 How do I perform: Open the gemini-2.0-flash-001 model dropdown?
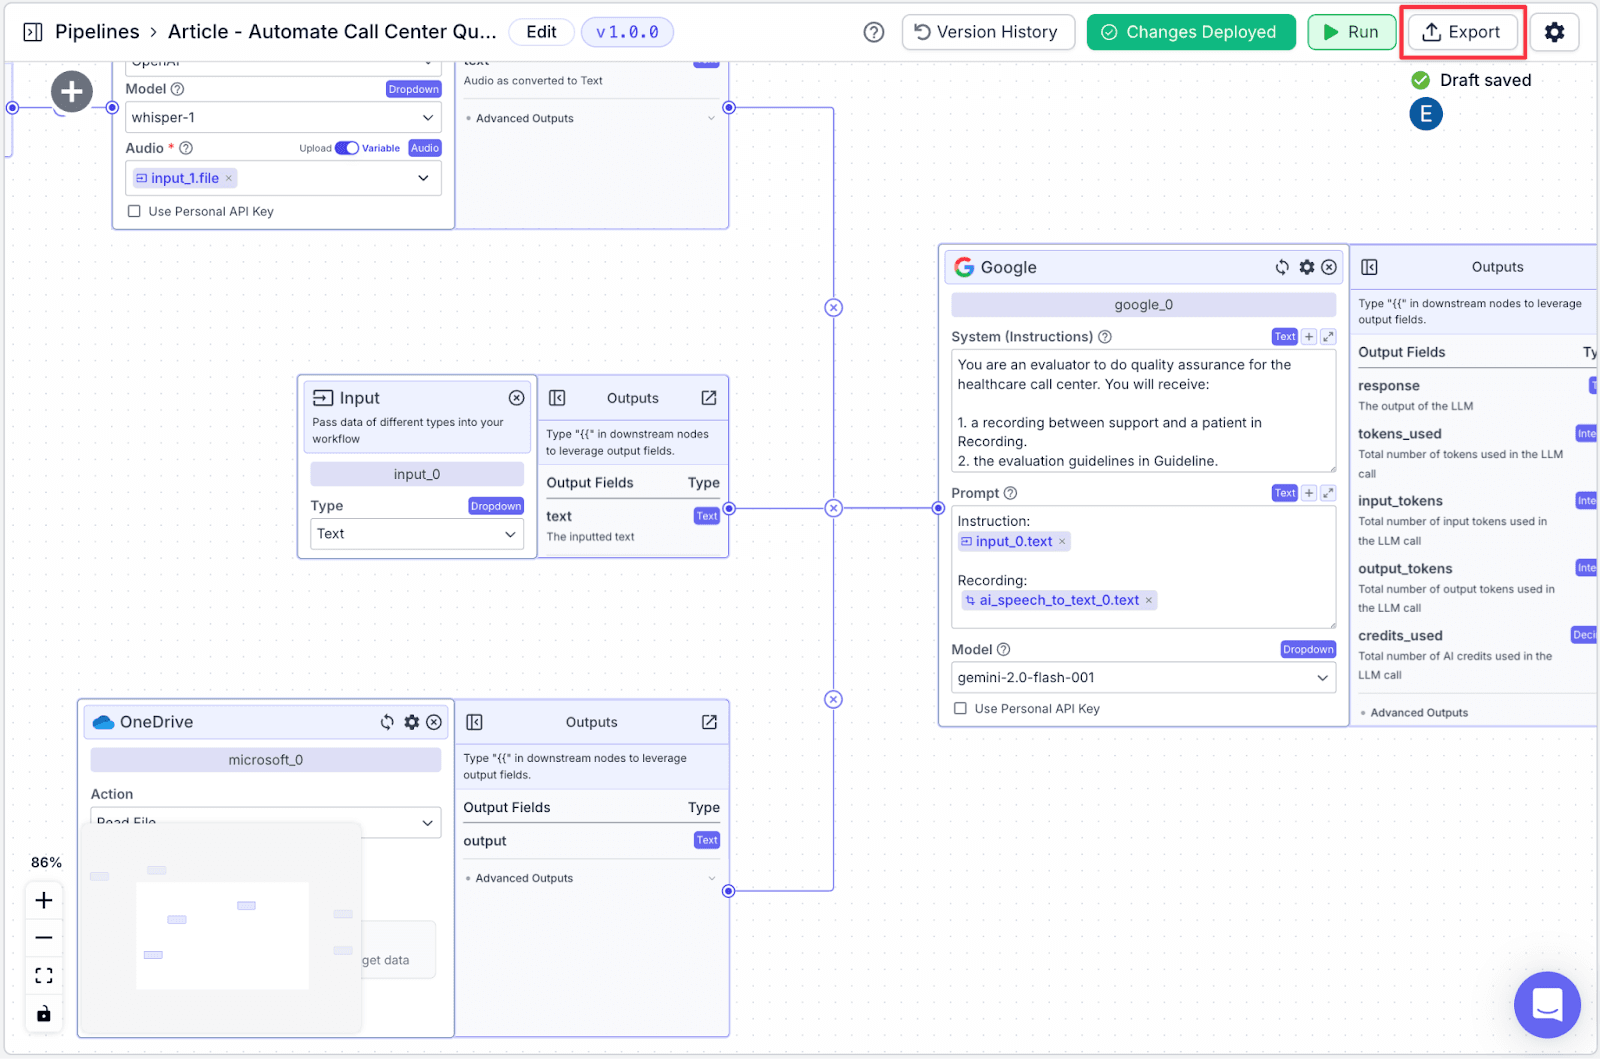click(1143, 678)
